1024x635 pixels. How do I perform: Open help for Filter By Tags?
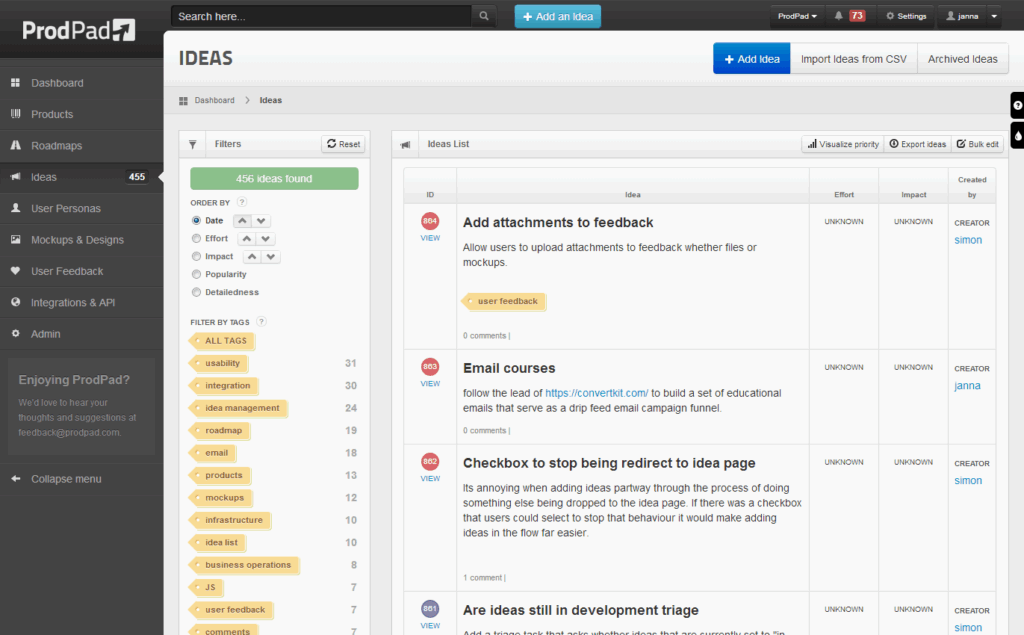pos(261,322)
